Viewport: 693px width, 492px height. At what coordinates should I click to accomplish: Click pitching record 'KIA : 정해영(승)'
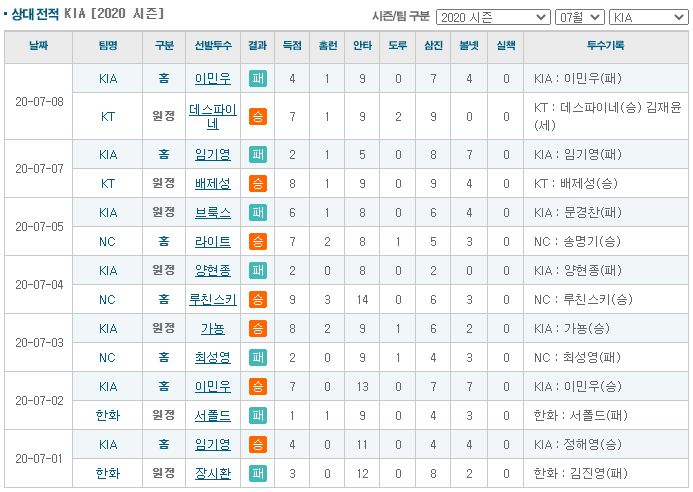pos(578,444)
